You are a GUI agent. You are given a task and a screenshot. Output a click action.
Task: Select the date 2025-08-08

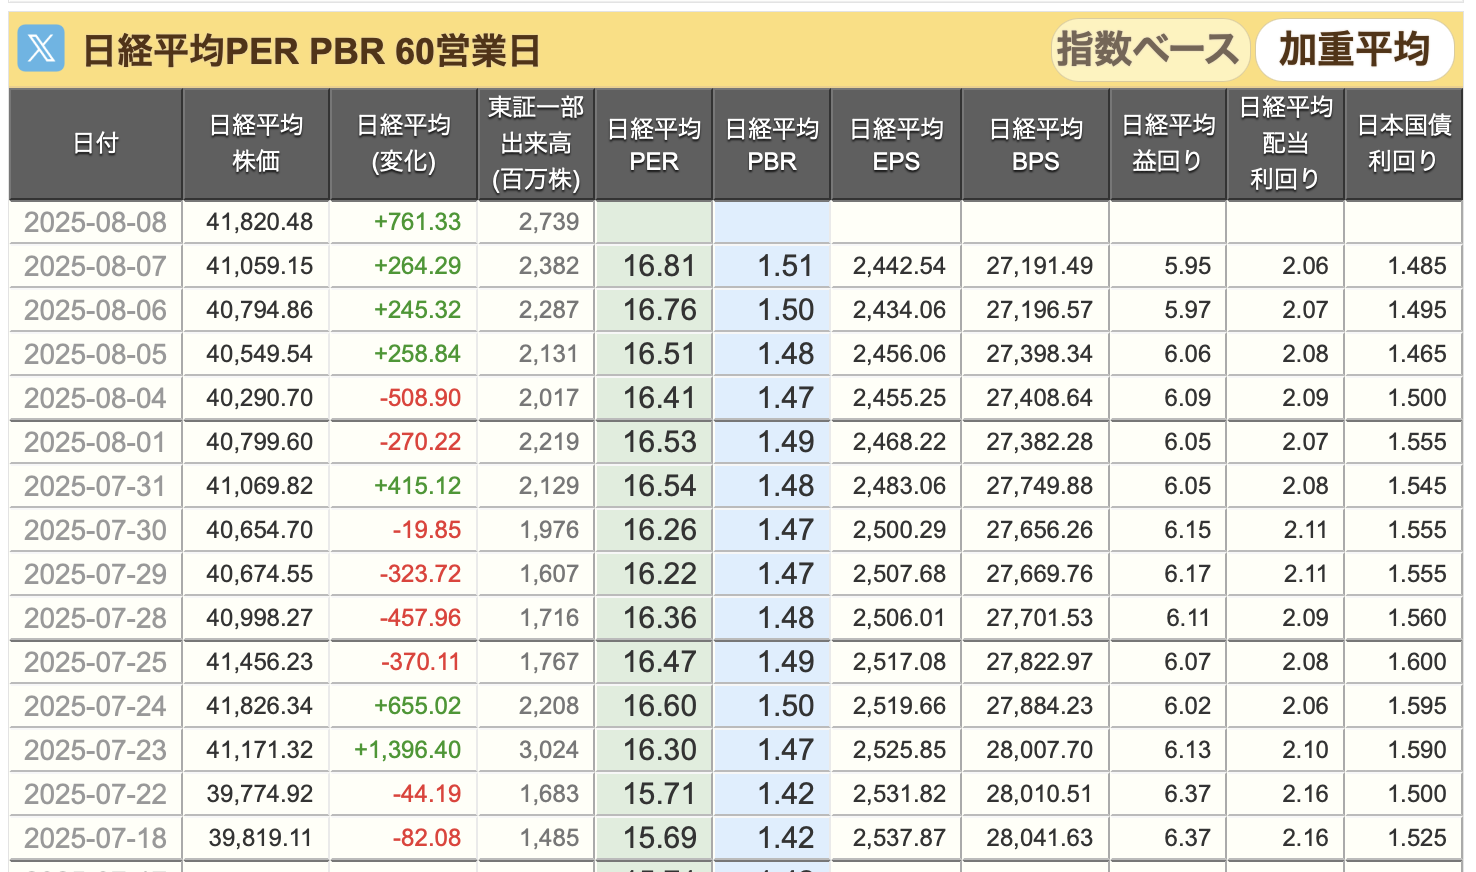click(x=96, y=222)
